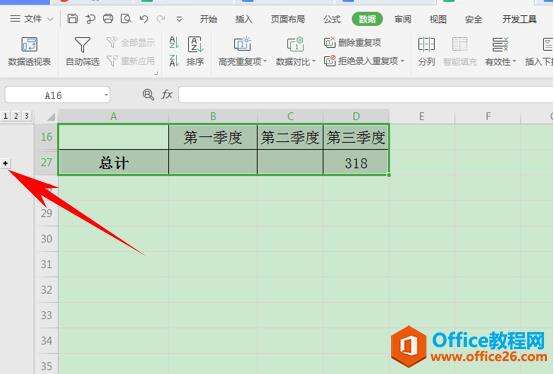Image resolution: width=554 pixels, height=374 pixels.
Task: Select row 33 header
Action: (46, 315)
